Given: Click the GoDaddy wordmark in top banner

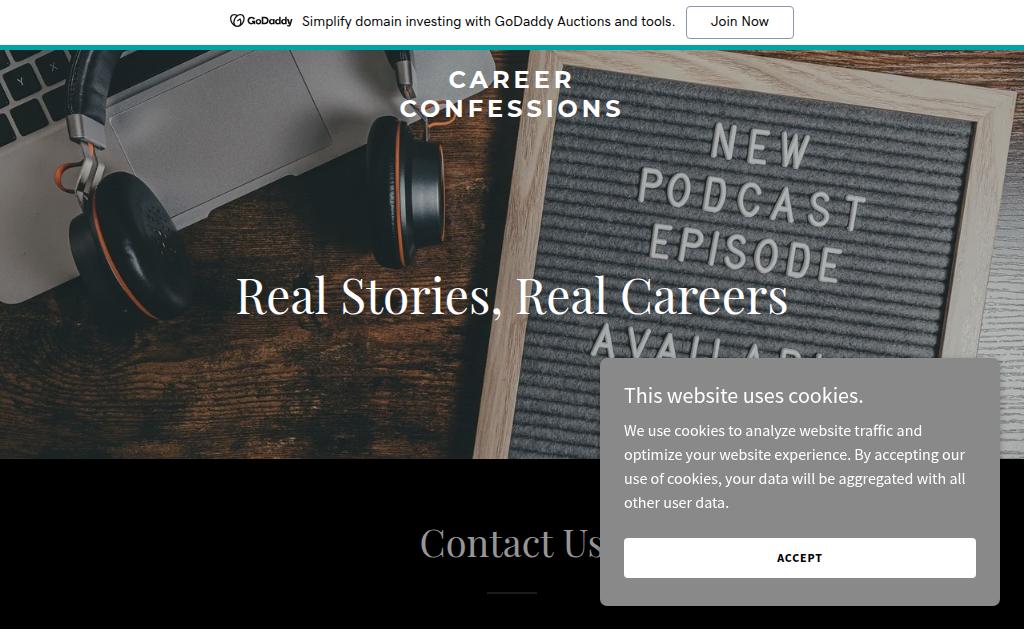Looking at the screenshot, I should [x=270, y=21].
